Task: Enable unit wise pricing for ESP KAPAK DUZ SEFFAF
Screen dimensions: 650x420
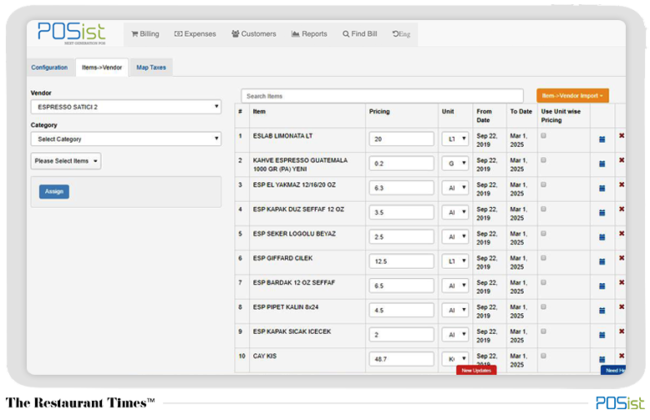Action: pyautogui.click(x=543, y=209)
